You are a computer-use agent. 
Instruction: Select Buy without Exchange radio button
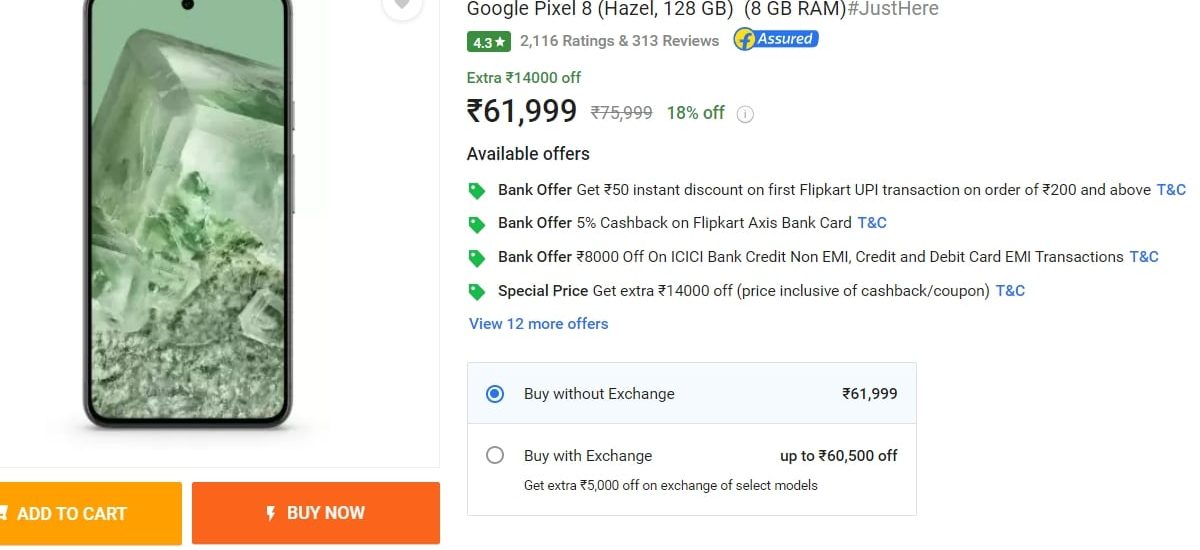click(x=495, y=394)
